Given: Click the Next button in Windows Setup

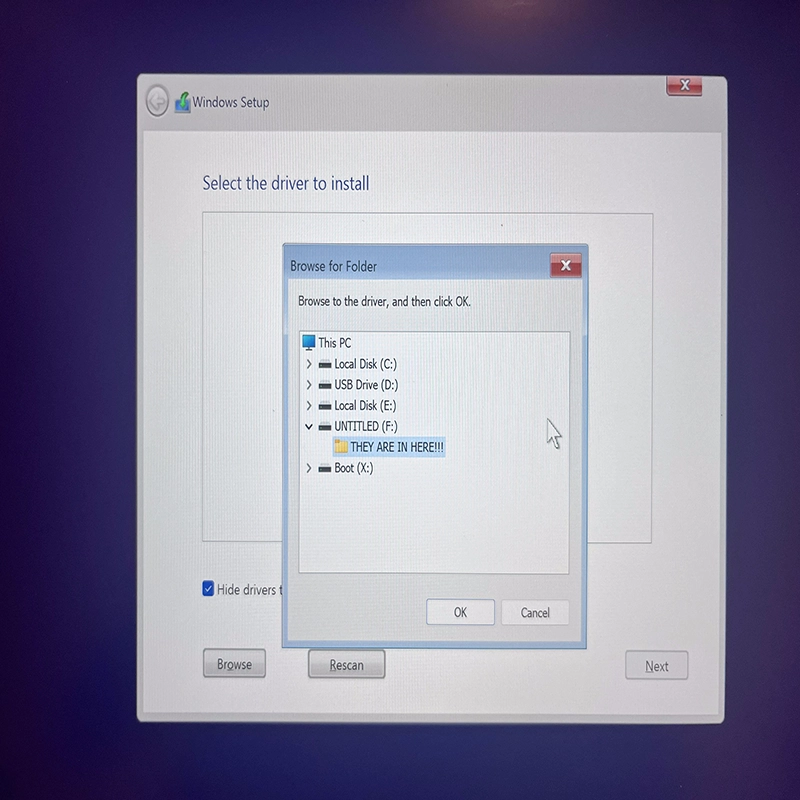Looking at the screenshot, I should click(x=657, y=666).
